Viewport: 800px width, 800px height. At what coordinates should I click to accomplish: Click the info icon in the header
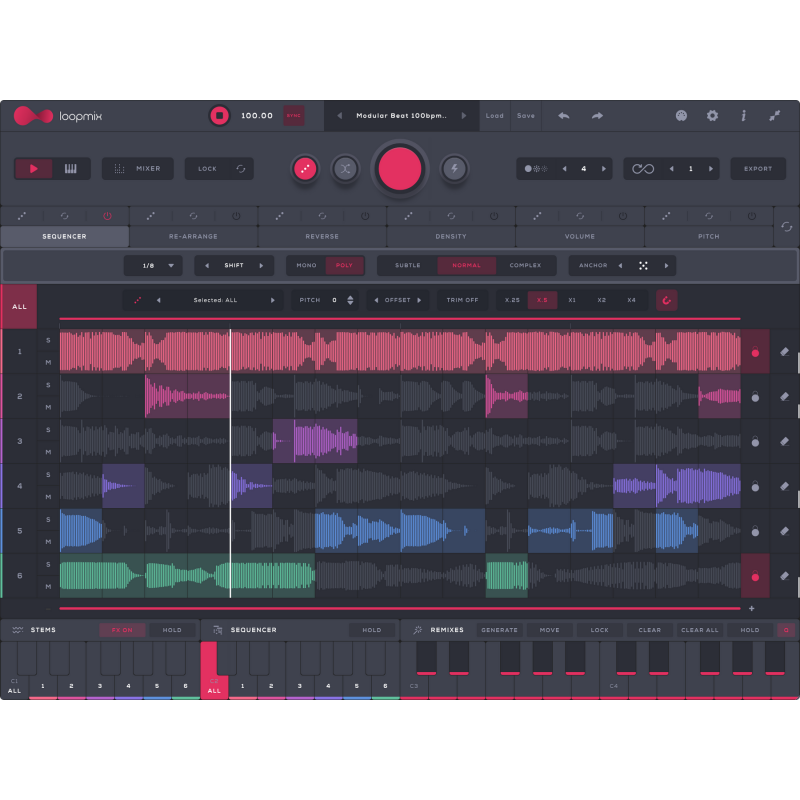(743, 116)
